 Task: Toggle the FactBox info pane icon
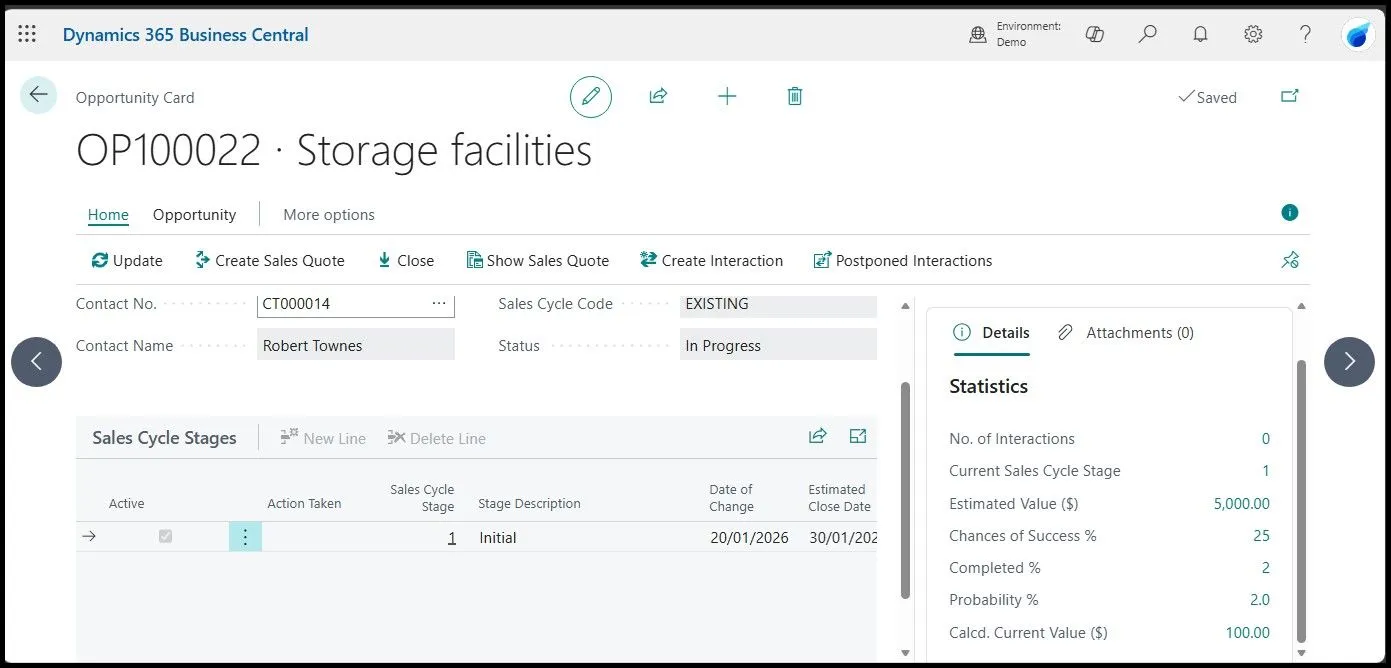1290,212
